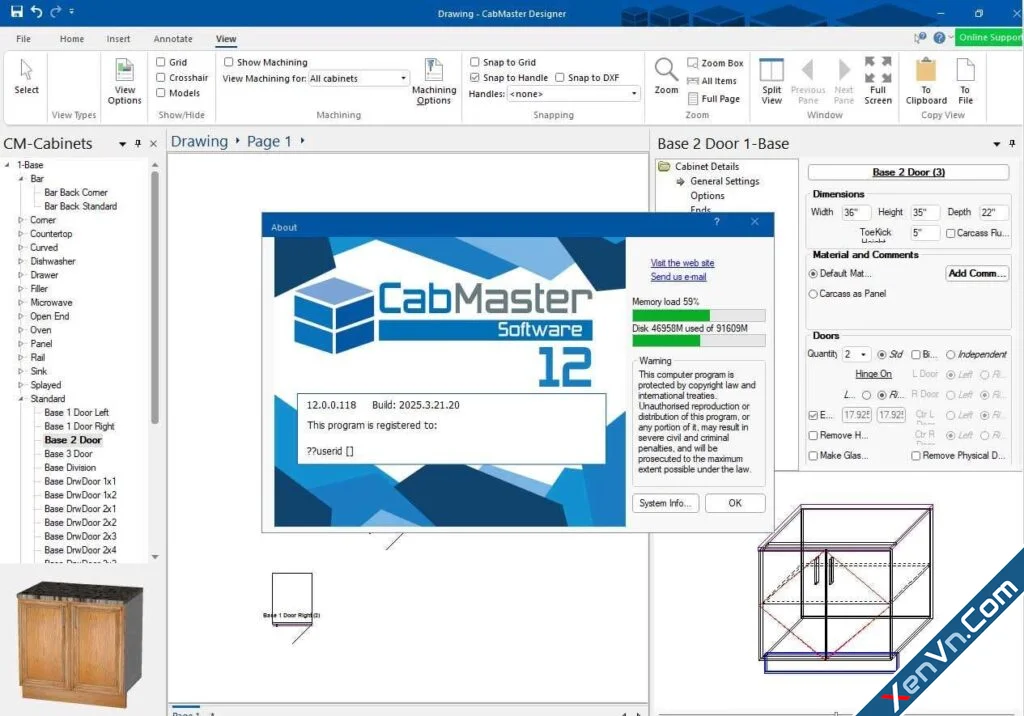Viewport: 1024px width, 716px height.
Task: Select Base 3 Door tree item
Action: pyautogui.click(x=68, y=453)
